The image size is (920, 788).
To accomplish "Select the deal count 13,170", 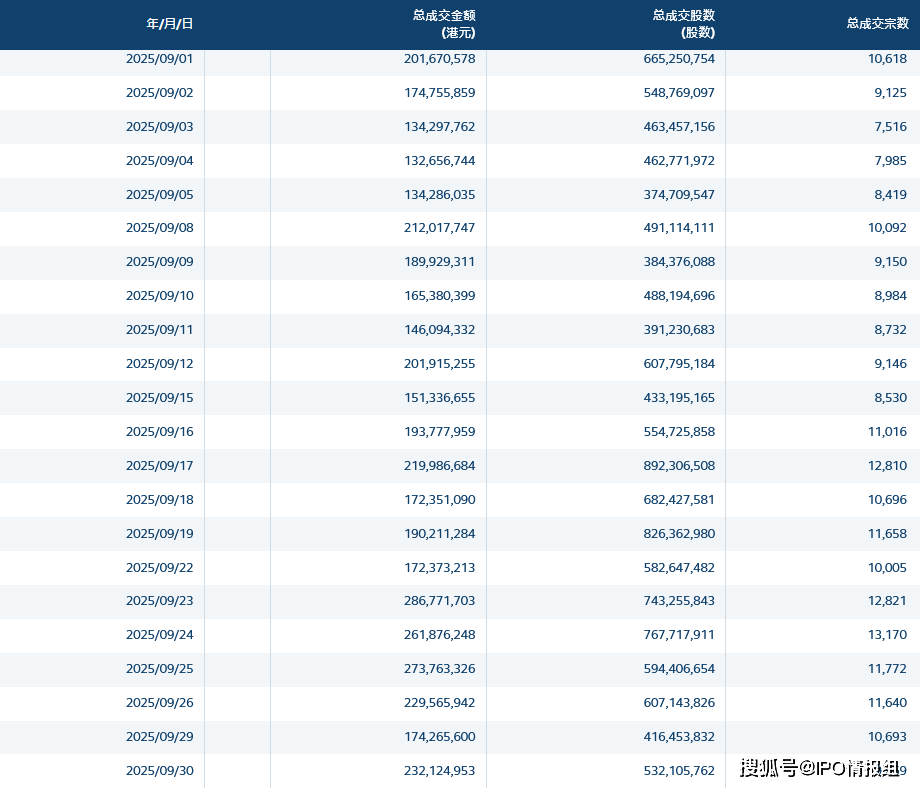I will [x=887, y=636].
